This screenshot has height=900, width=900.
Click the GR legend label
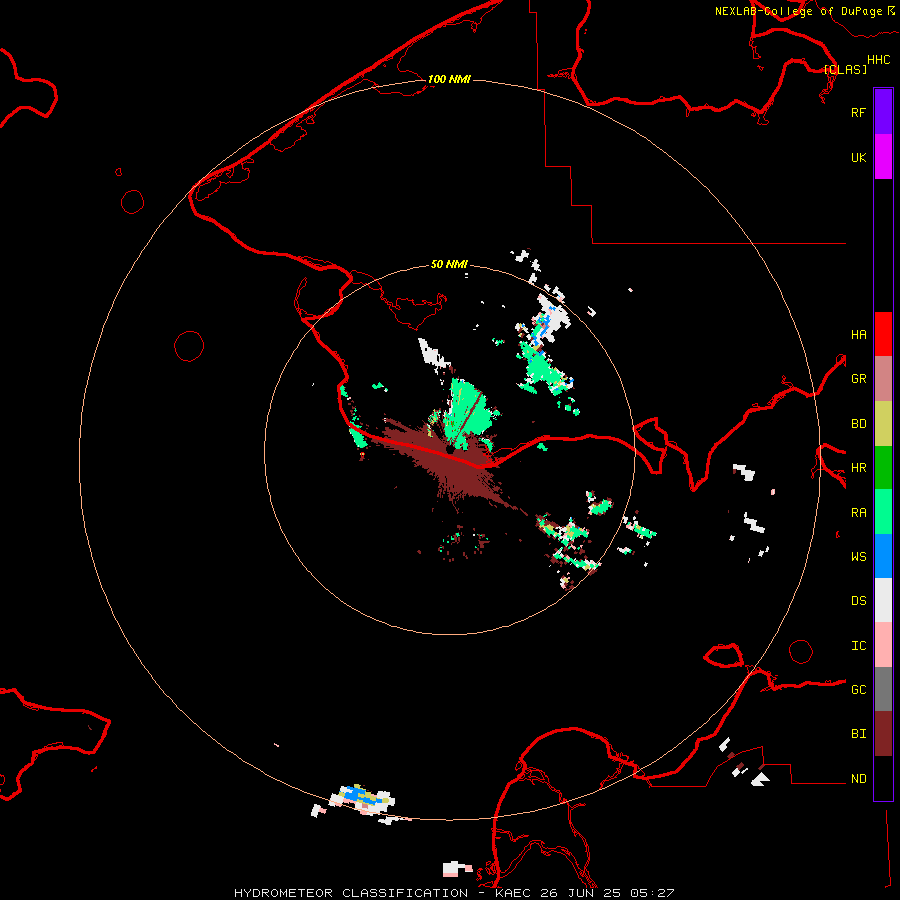(x=858, y=379)
